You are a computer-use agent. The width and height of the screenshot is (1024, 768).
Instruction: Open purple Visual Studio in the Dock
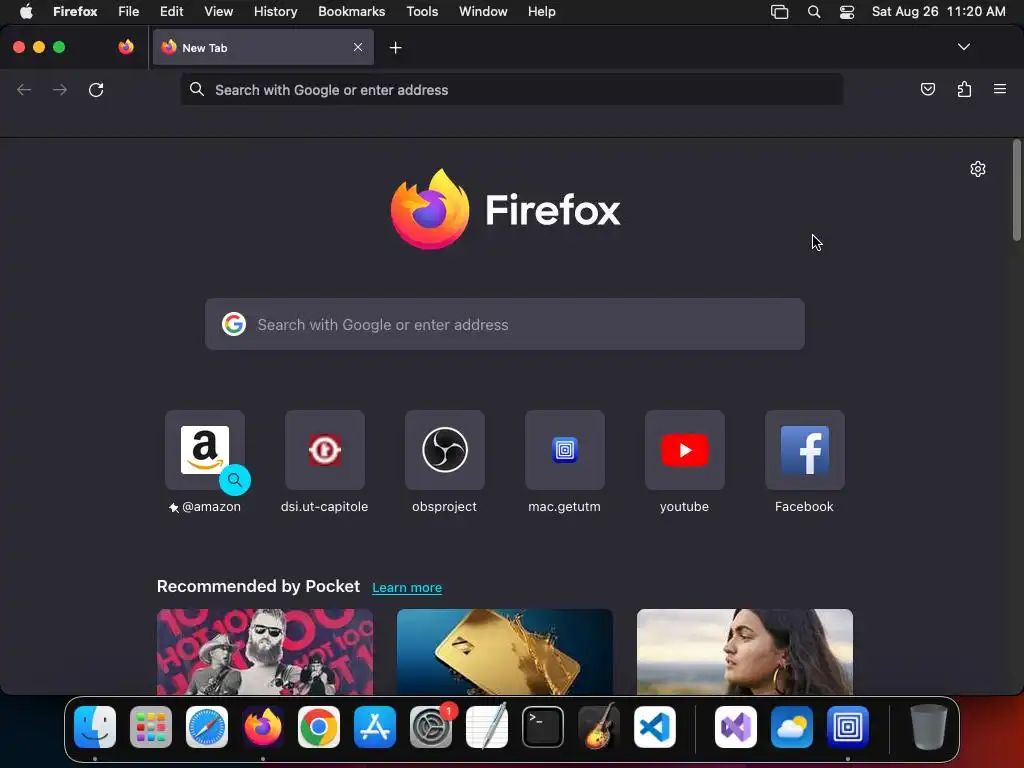click(x=736, y=727)
